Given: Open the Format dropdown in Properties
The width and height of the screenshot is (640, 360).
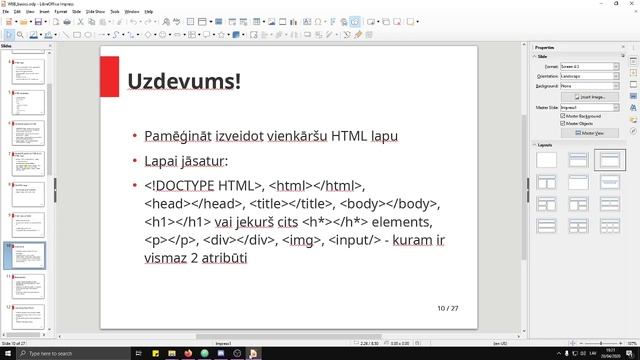Looking at the screenshot, I should click(x=589, y=67).
